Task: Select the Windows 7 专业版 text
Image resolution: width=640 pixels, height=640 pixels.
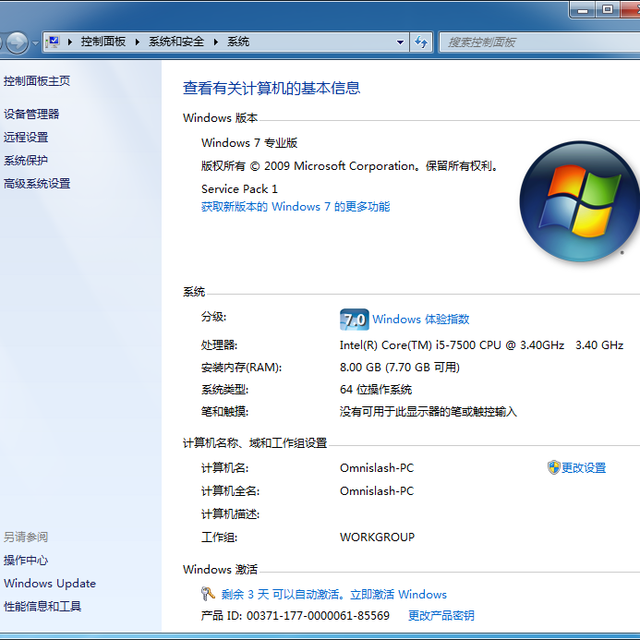Action: pyautogui.click(x=249, y=143)
